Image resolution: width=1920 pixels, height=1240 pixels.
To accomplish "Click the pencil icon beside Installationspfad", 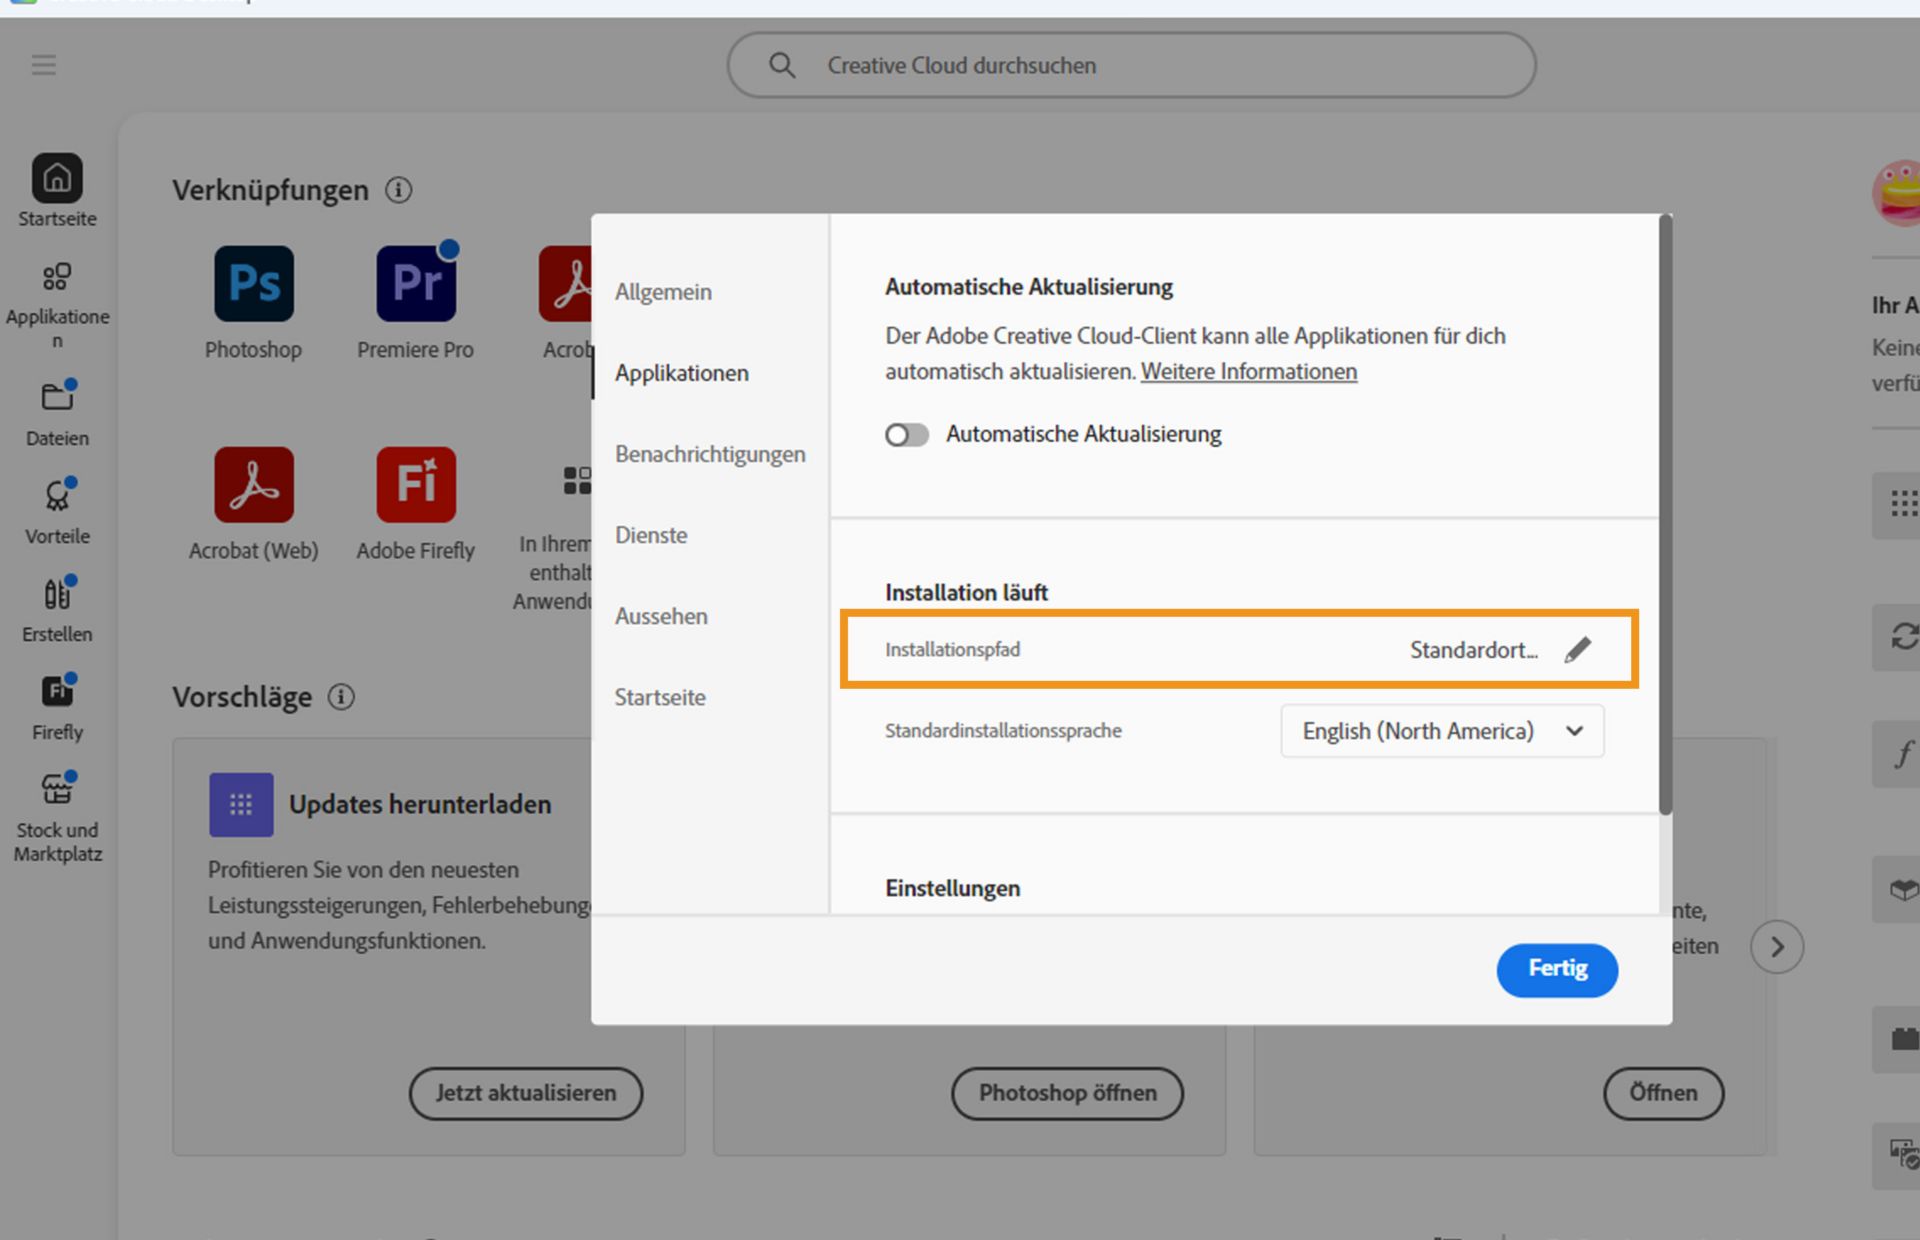I will pos(1577,650).
